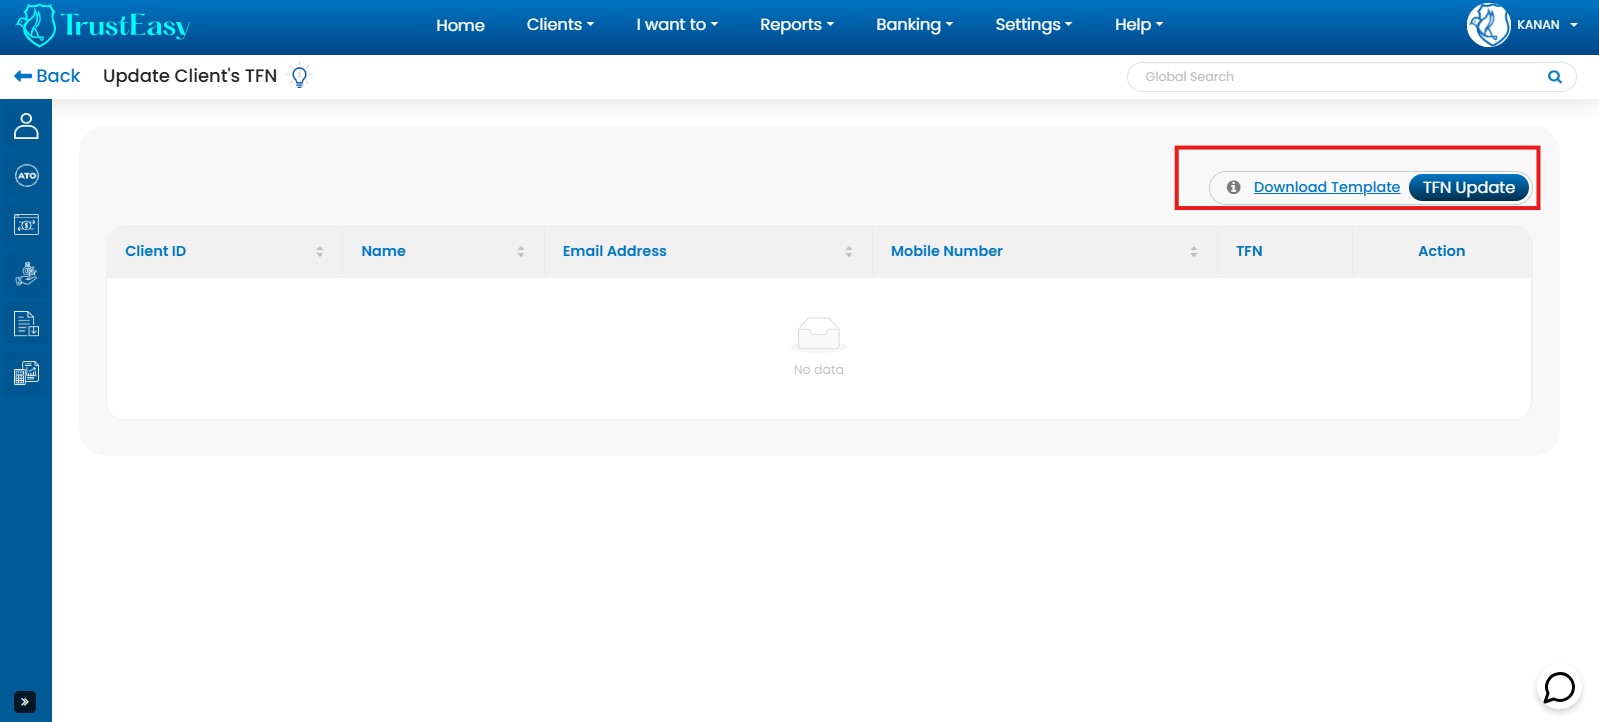This screenshot has height=722, width=1599.
Task: Open the Banking dropdown menu
Action: 914,25
